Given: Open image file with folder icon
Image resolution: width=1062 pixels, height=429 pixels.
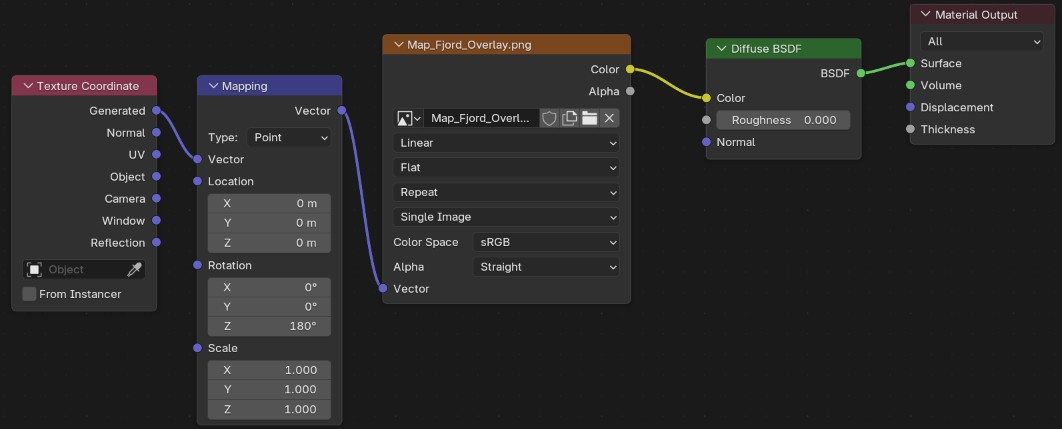Looking at the screenshot, I should tap(589, 118).
